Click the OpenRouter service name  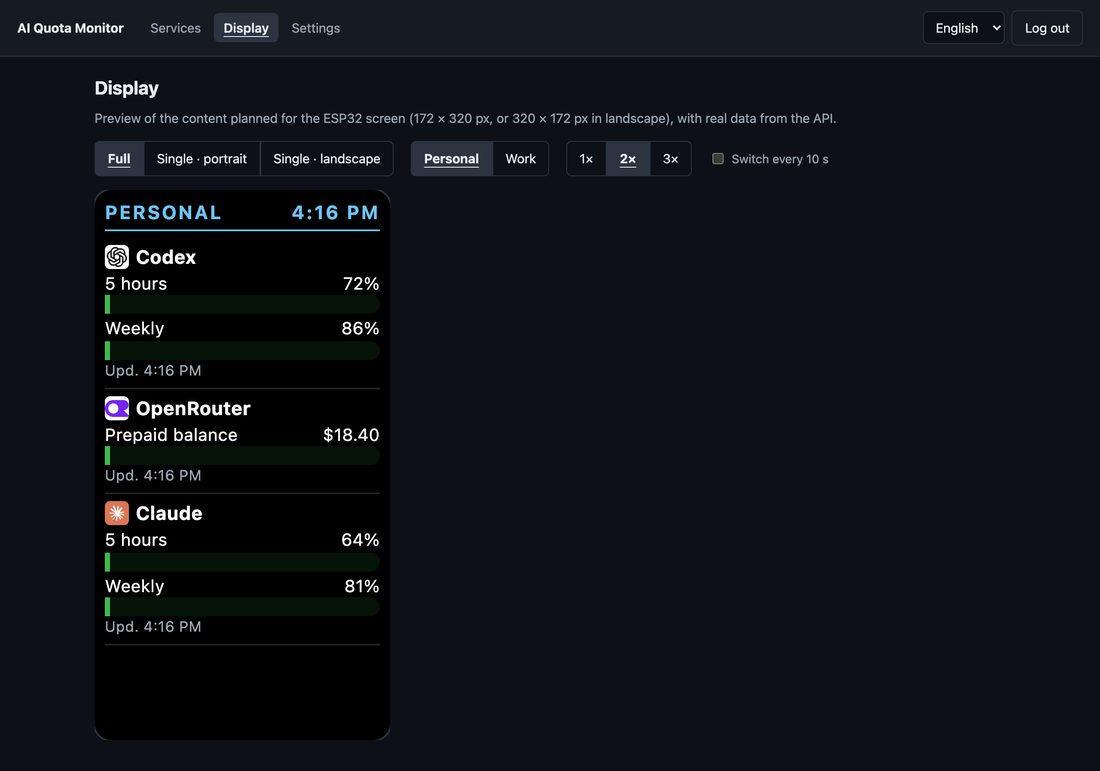[x=193, y=408]
